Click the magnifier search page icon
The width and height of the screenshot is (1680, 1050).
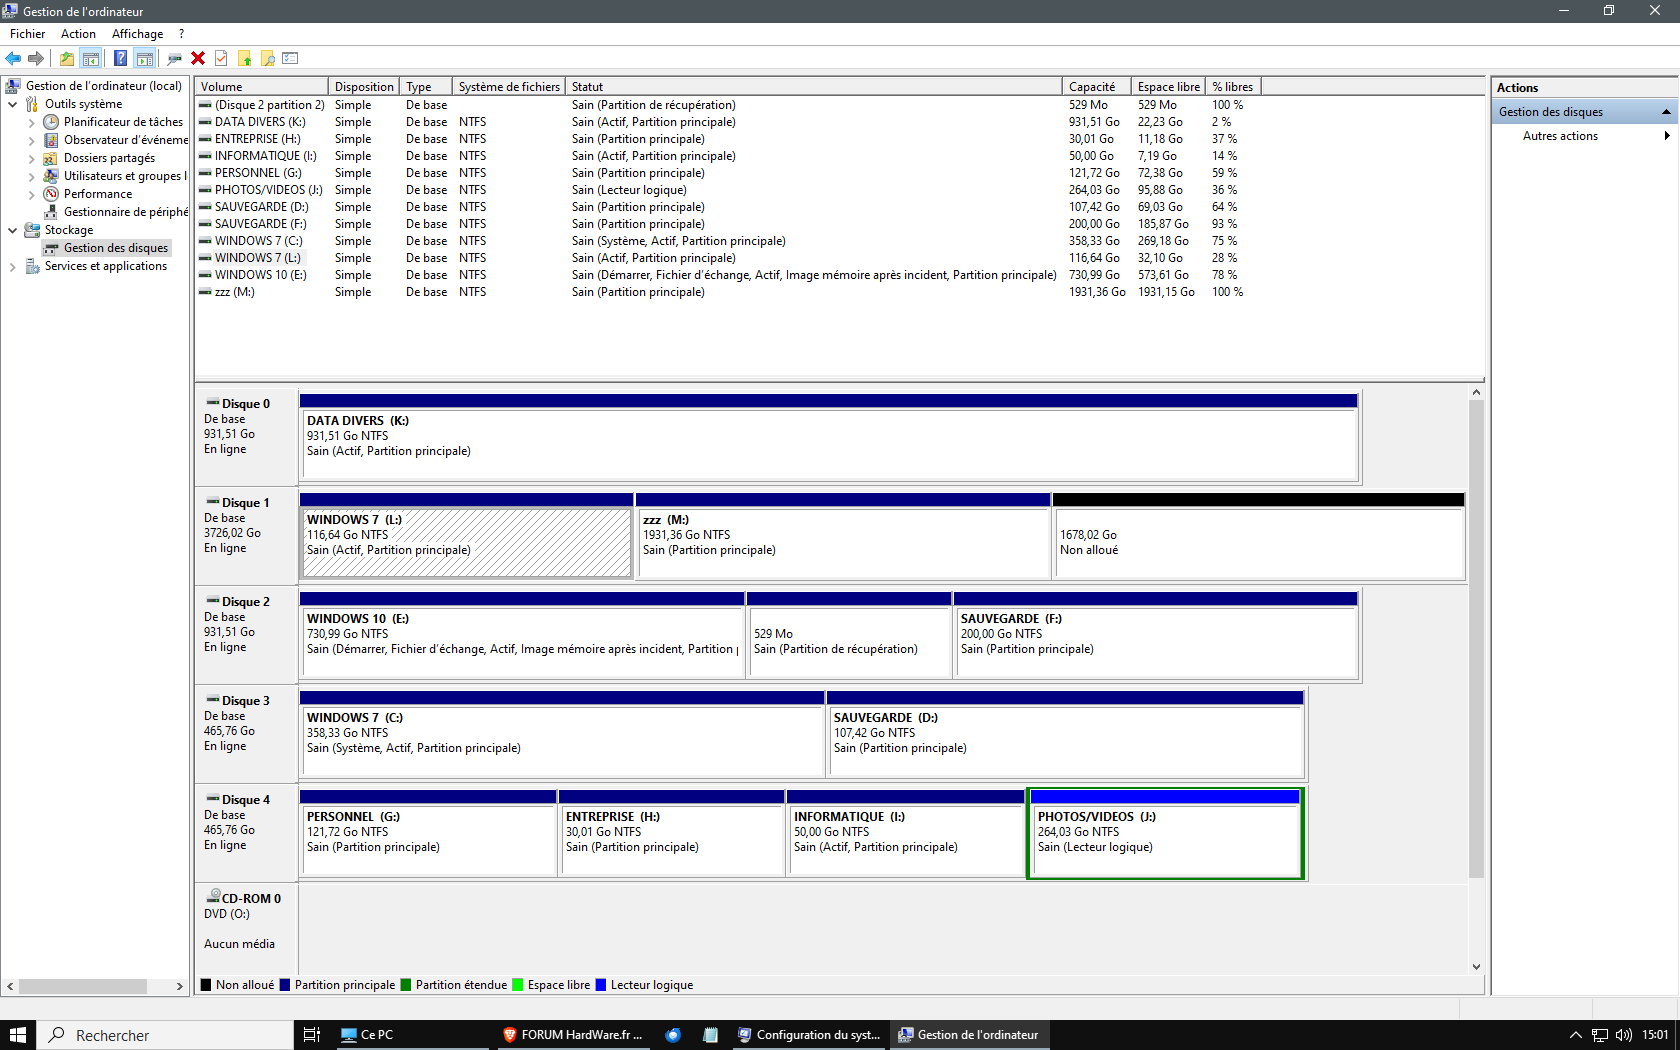pos(267,58)
